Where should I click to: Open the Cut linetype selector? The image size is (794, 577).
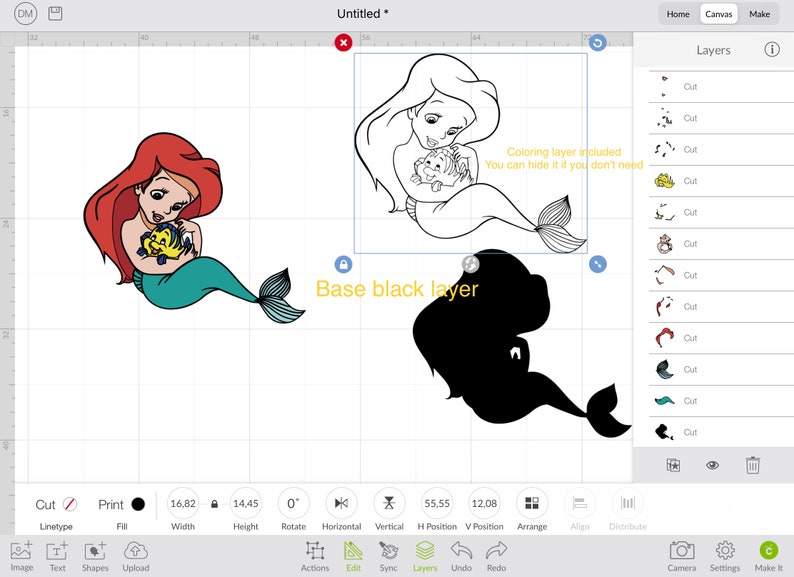(56, 505)
